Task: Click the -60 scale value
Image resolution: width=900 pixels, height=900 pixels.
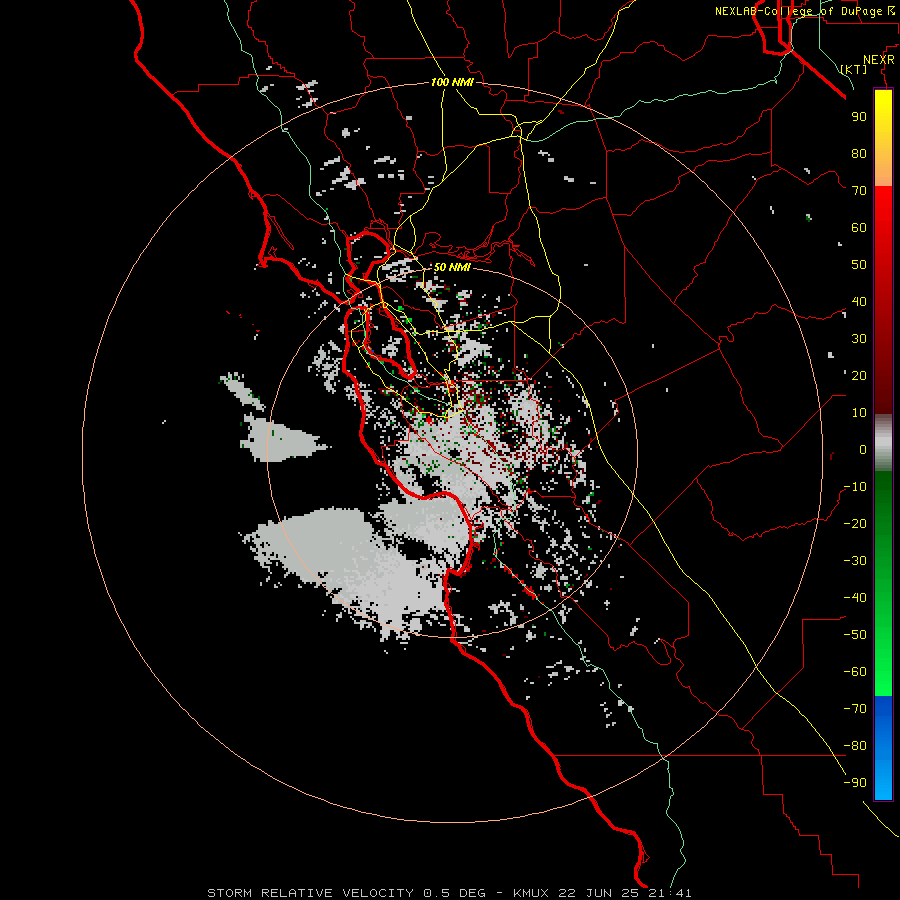Action: [855, 672]
